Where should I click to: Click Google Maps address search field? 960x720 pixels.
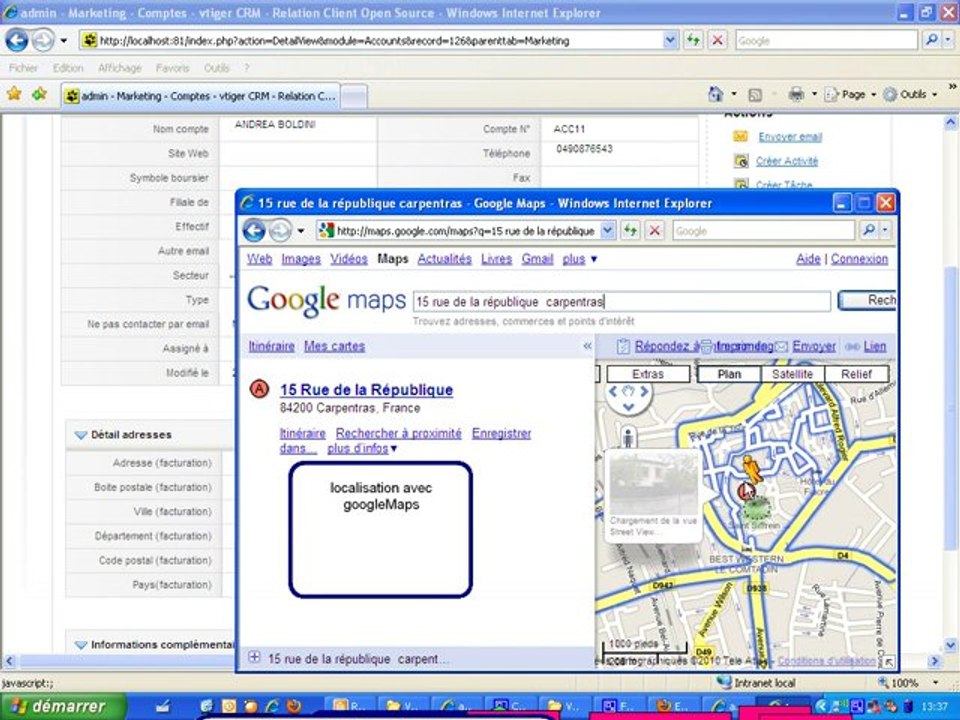(621, 302)
